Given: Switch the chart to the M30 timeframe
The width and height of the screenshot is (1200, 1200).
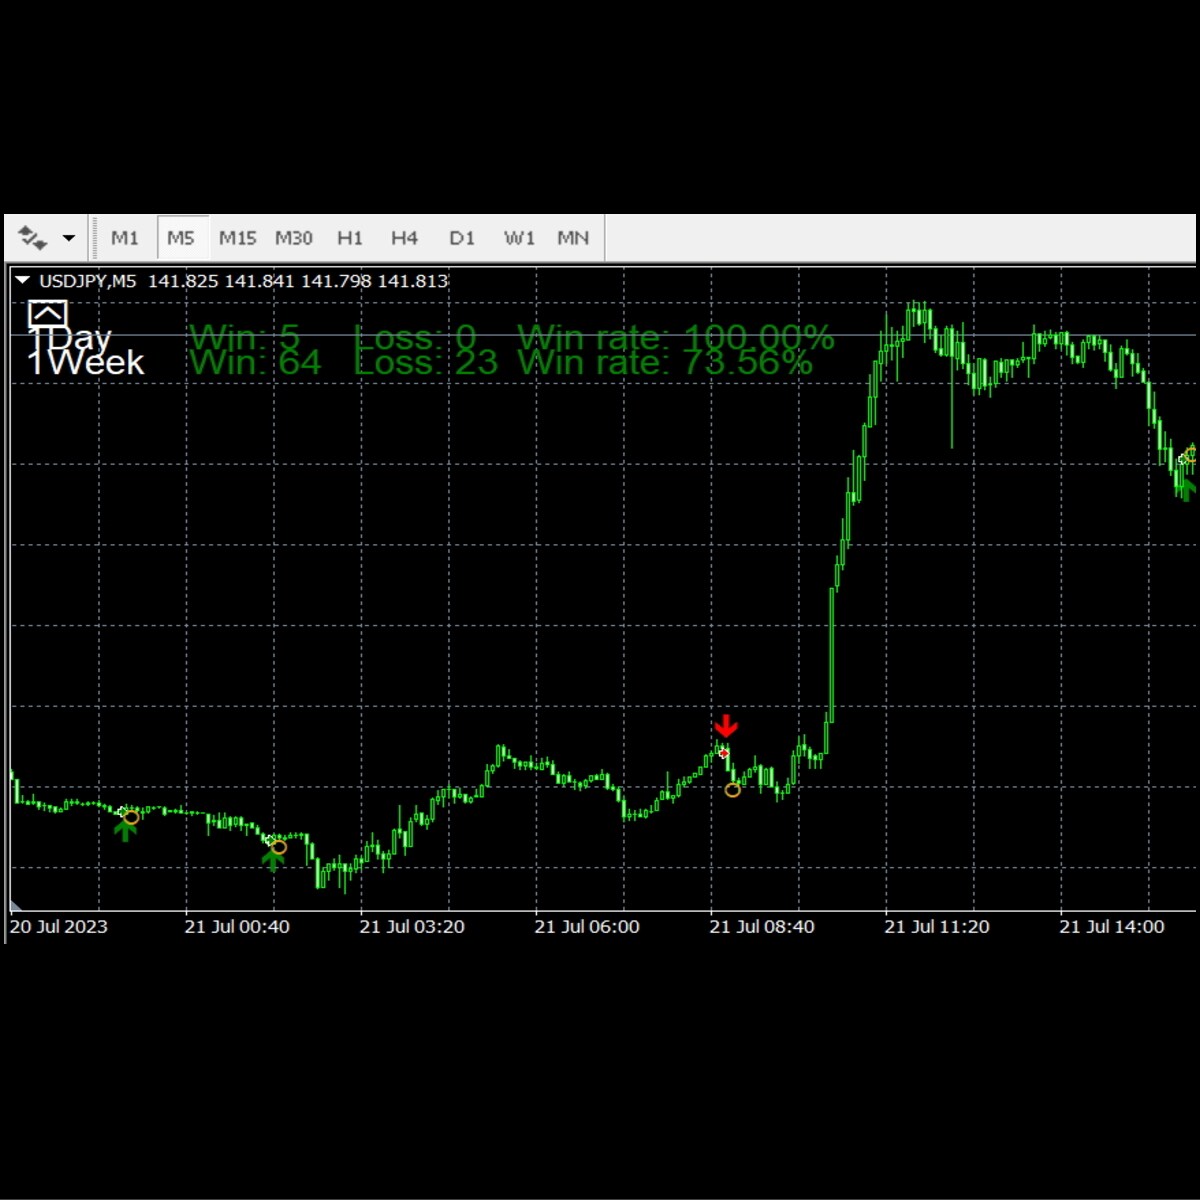Looking at the screenshot, I should 294,238.
